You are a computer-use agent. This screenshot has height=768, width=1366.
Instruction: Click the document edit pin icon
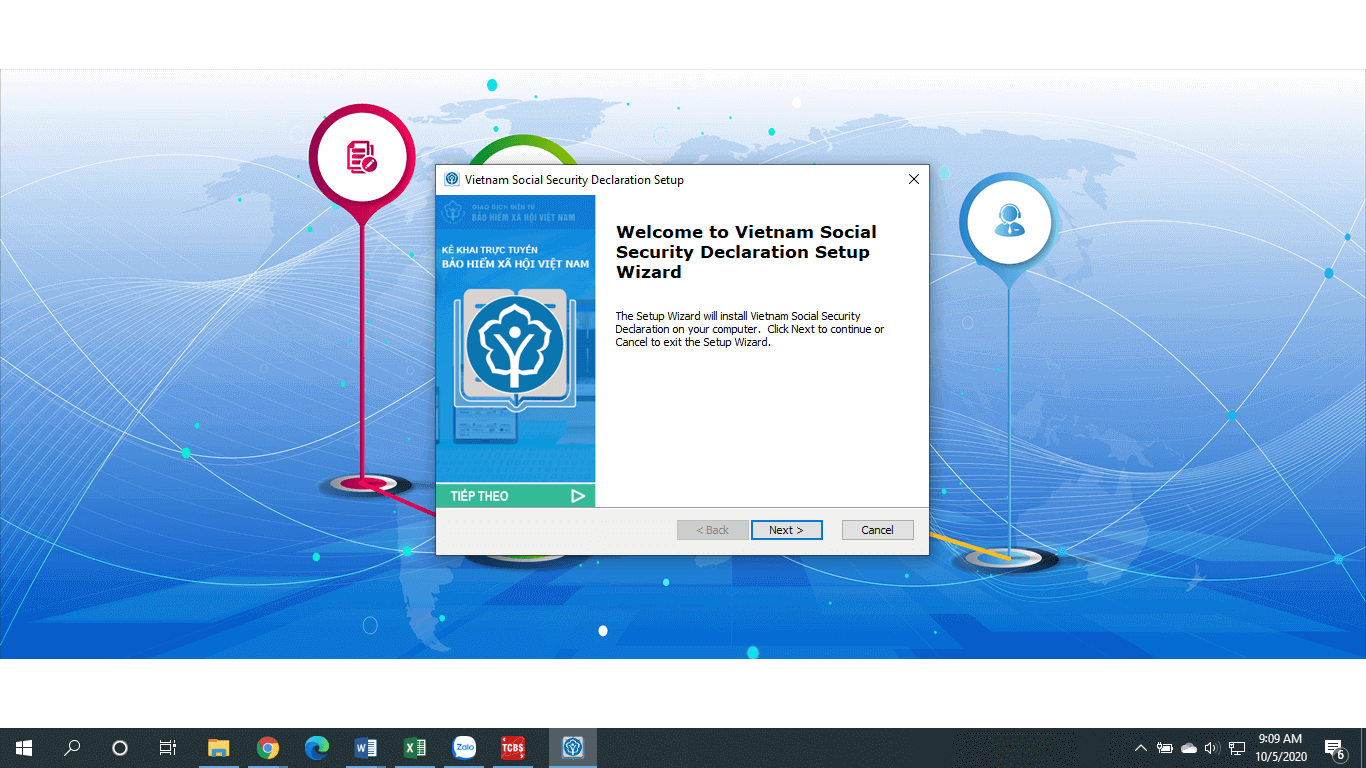coord(361,157)
